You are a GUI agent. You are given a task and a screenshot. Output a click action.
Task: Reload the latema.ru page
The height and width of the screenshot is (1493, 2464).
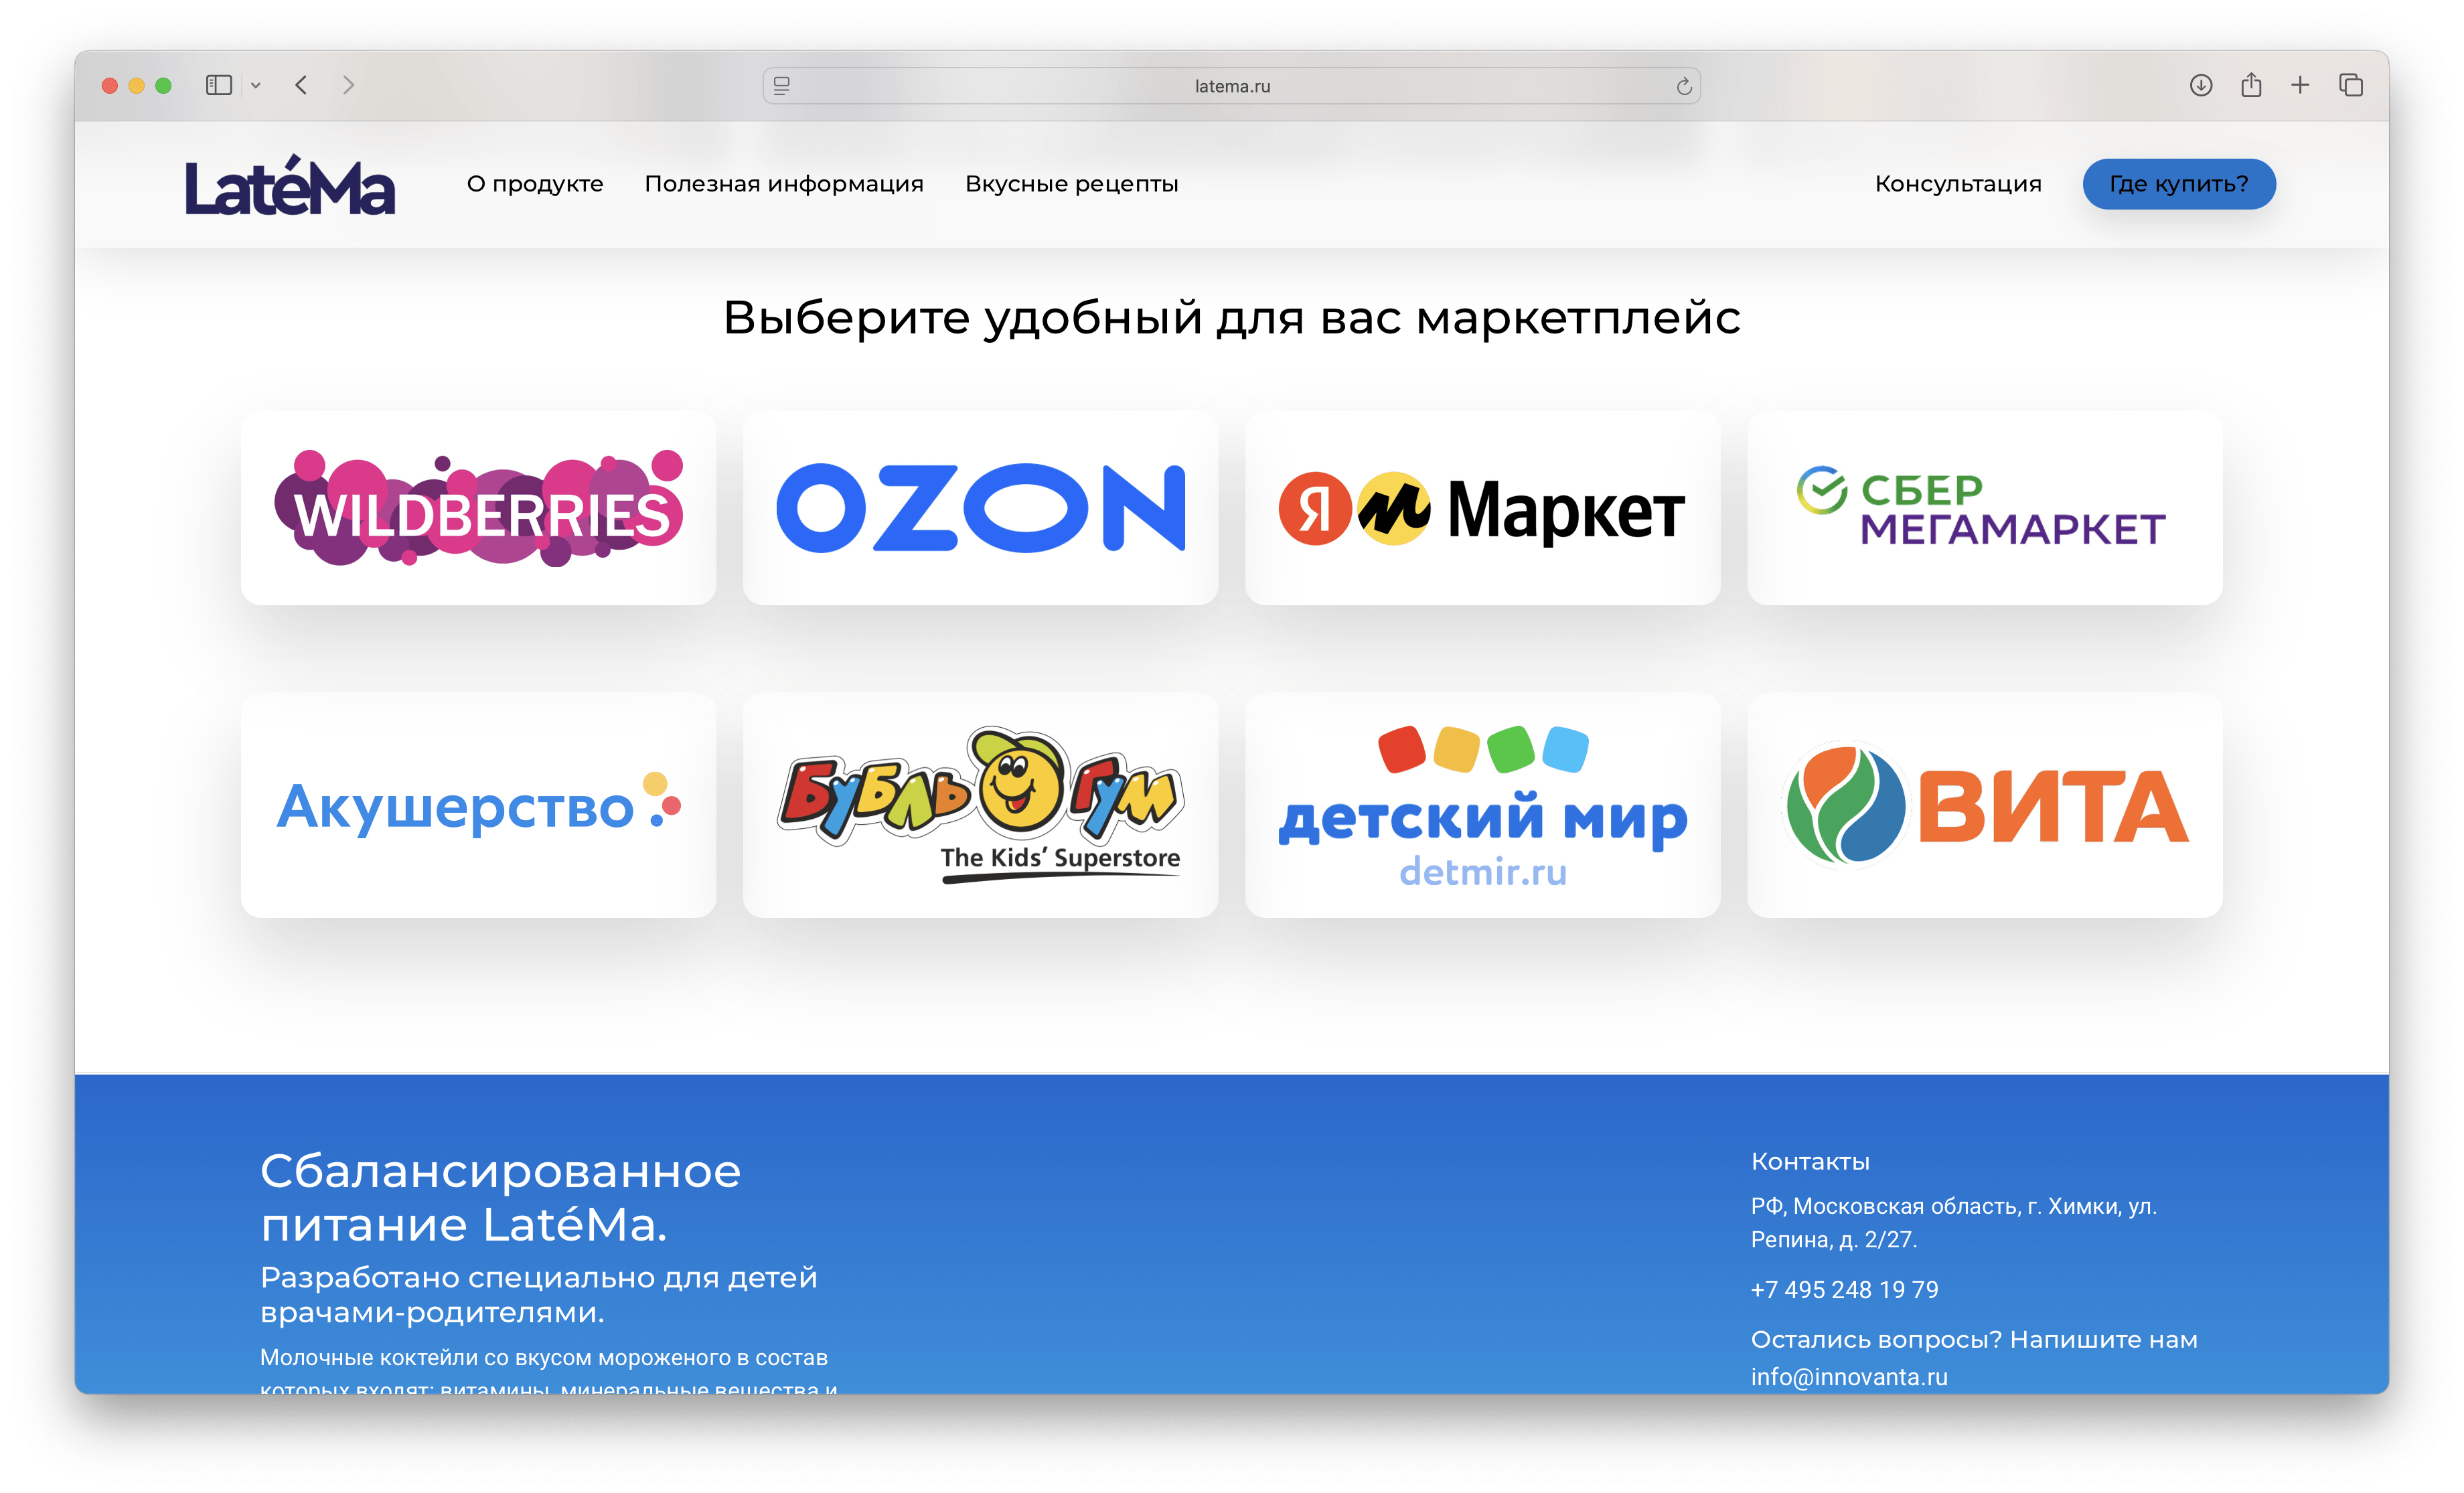pos(1684,86)
